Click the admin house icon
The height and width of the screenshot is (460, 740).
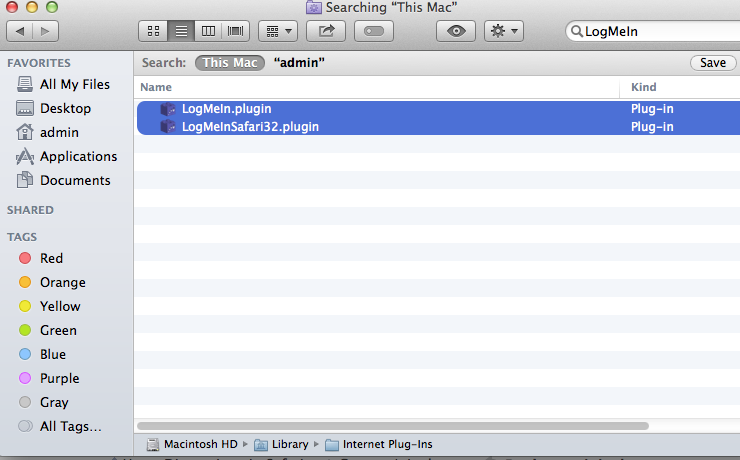(25, 132)
